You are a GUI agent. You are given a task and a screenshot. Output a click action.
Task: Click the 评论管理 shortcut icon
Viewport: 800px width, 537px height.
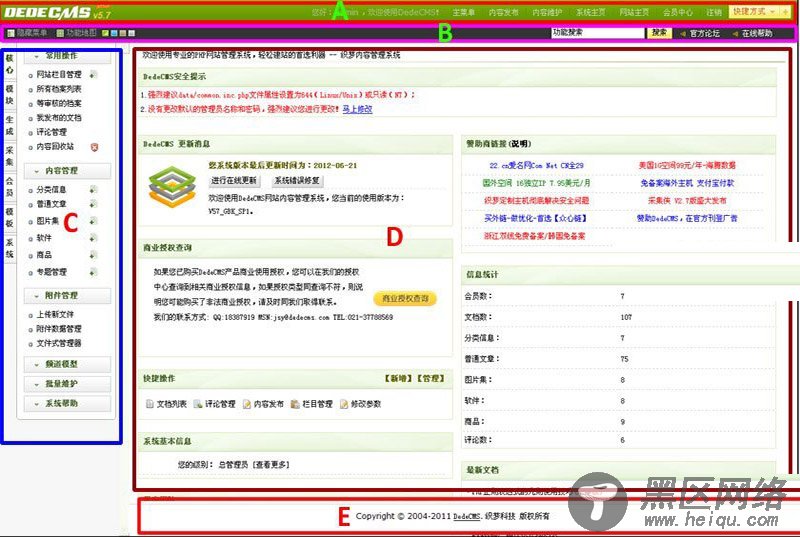[x=198, y=404]
